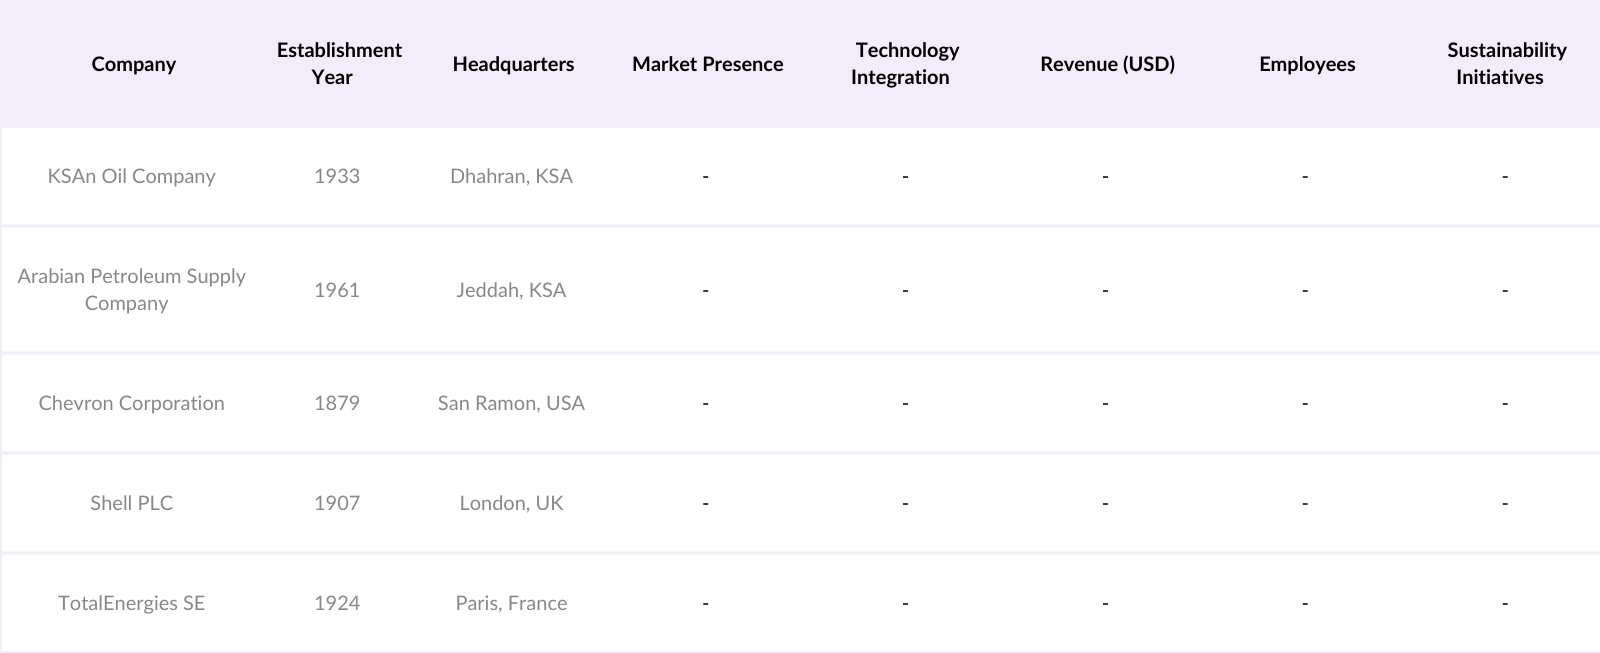1600x653 pixels.
Task: Click the Company column header
Action: [133, 64]
